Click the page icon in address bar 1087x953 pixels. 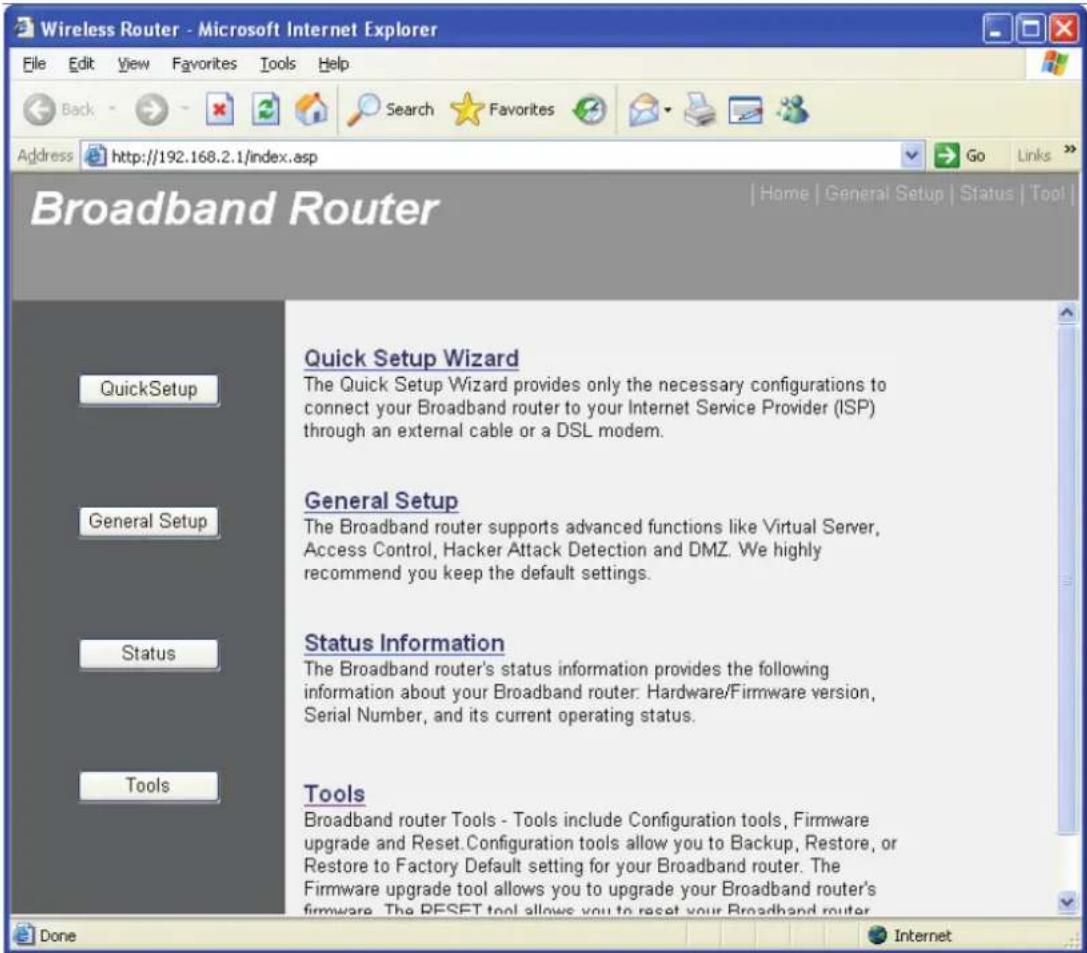coord(95,156)
